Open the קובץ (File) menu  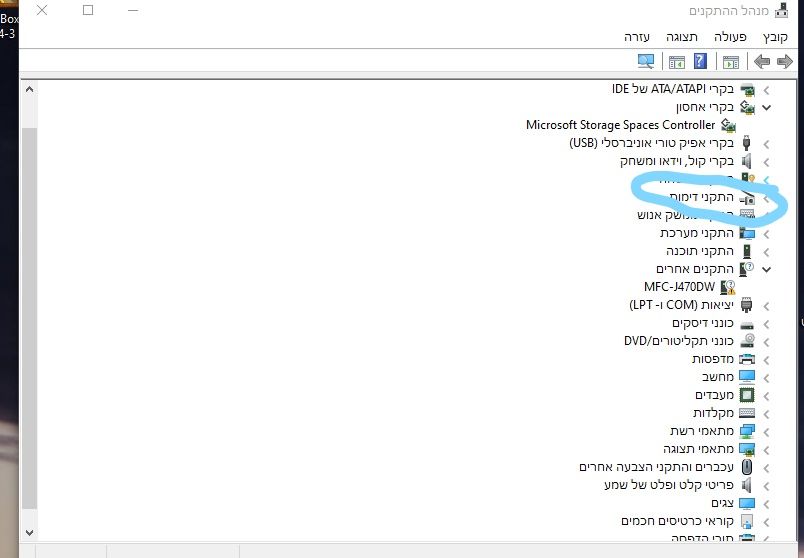coord(776,36)
